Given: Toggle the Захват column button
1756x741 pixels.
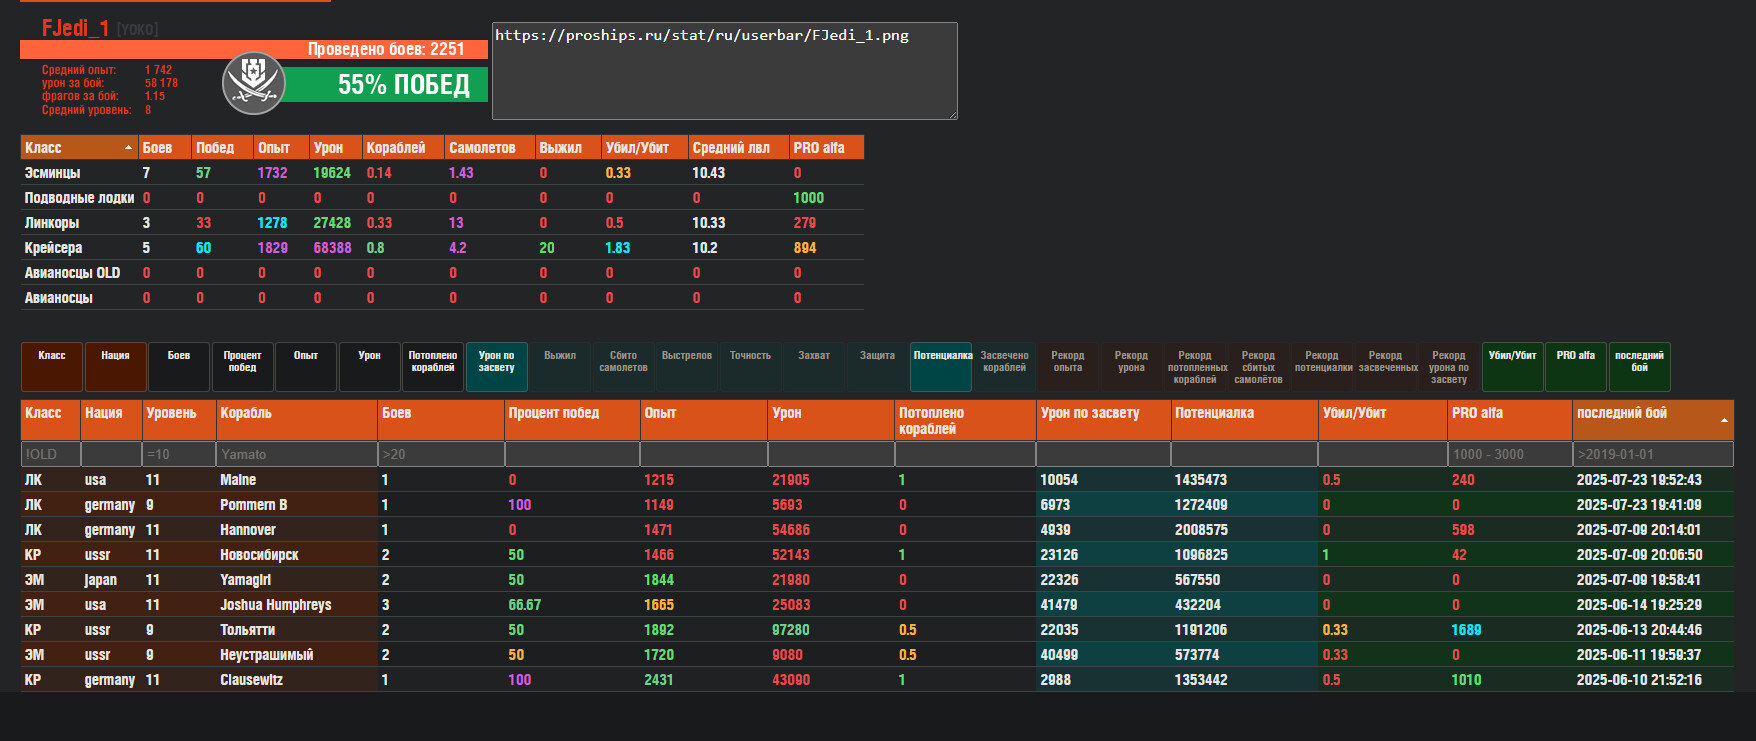Looking at the screenshot, I should point(814,367).
